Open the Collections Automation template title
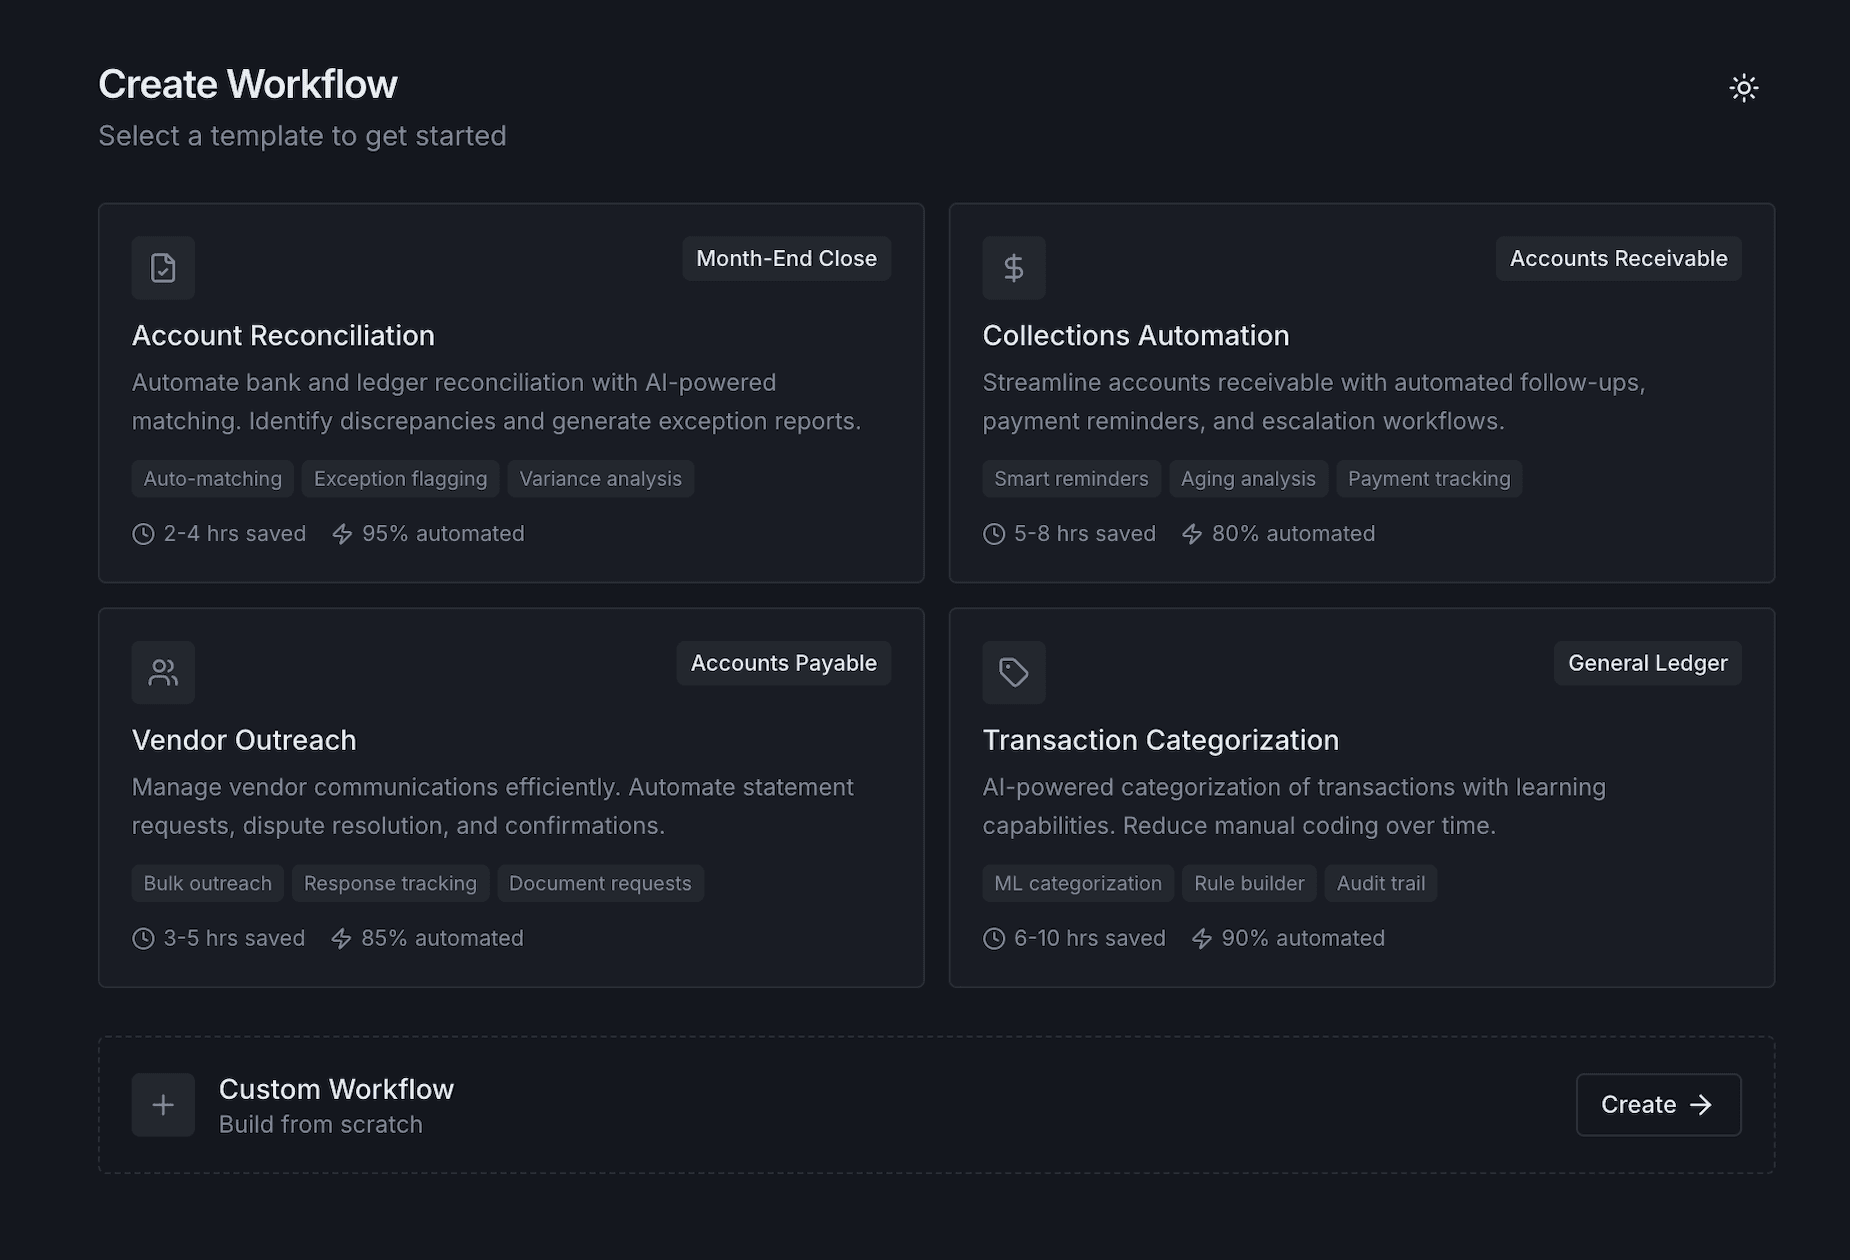Image resolution: width=1850 pixels, height=1260 pixels. pos(1135,336)
